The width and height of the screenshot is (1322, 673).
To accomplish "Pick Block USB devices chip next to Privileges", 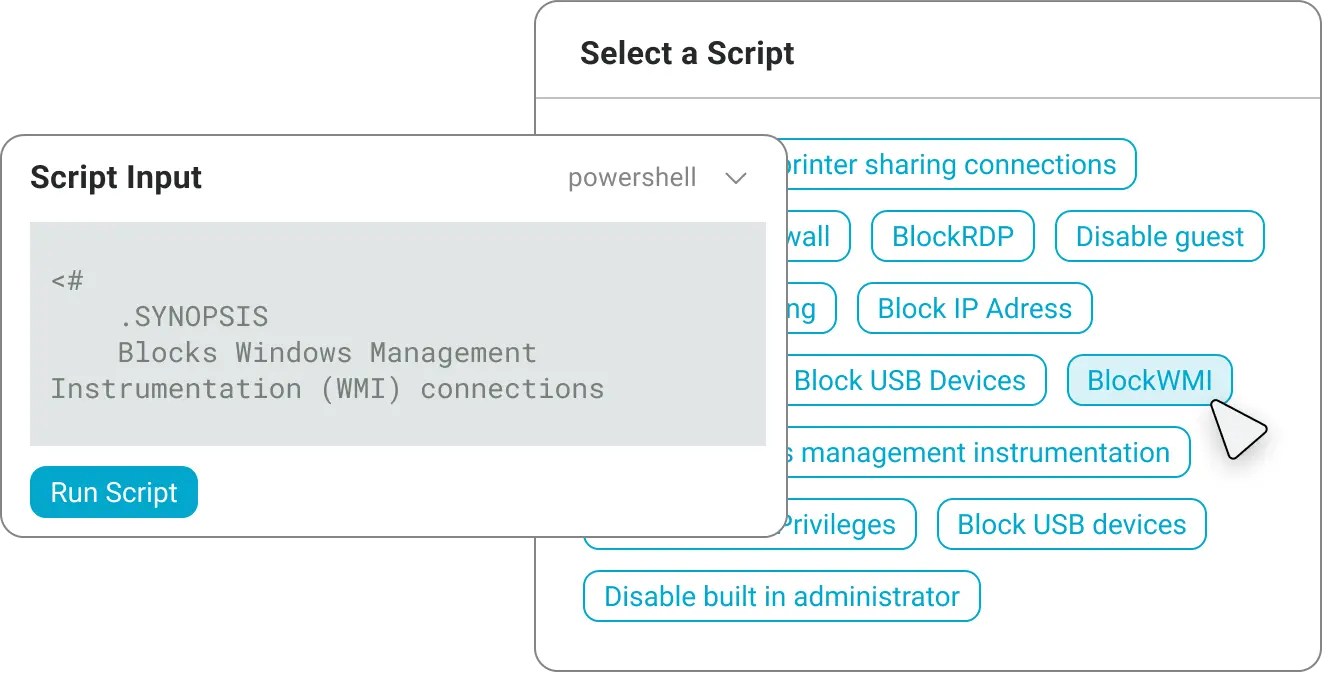I will coord(1071,525).
